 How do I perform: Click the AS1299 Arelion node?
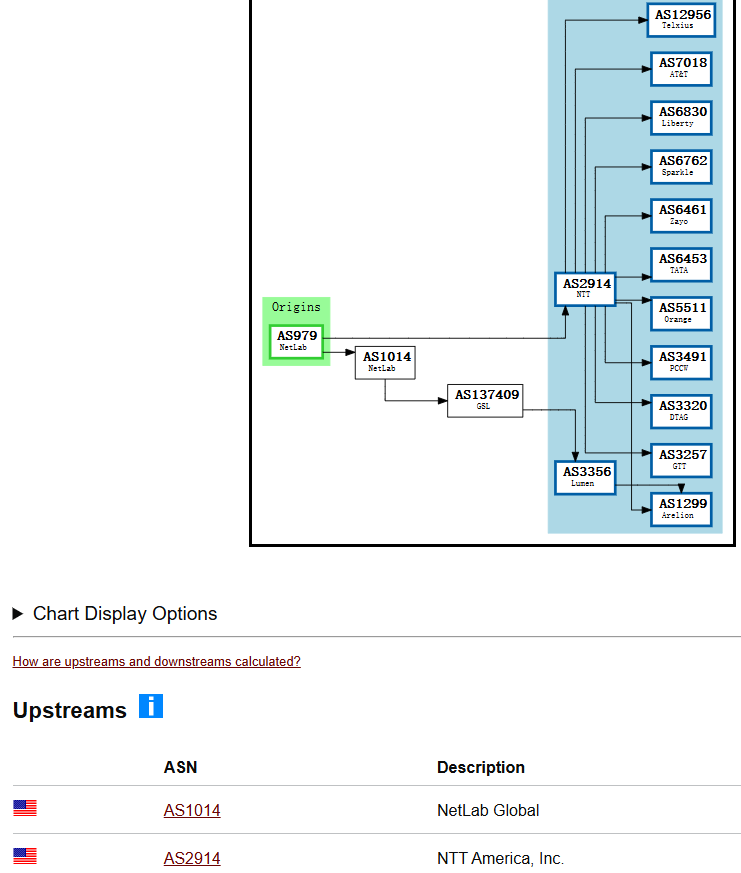tap(681, 509)
